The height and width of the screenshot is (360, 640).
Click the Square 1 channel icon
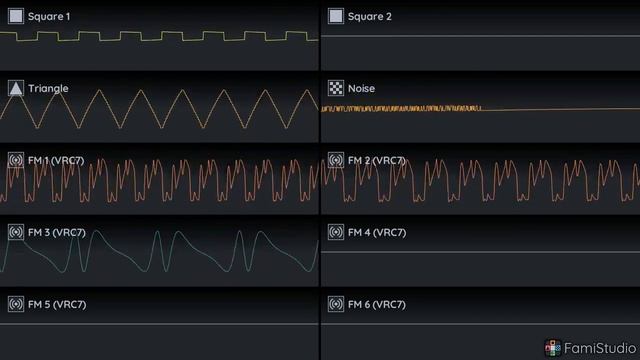tap(16, 16)
